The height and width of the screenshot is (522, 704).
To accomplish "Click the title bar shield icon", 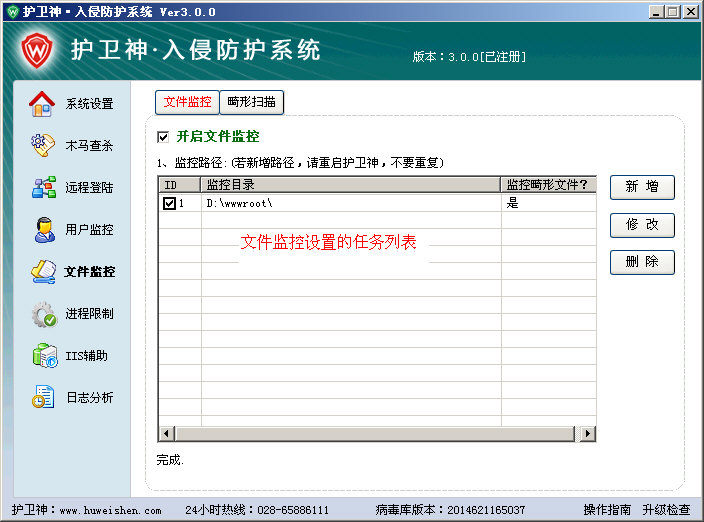I will pyautogui.click(x=13, y=12).
